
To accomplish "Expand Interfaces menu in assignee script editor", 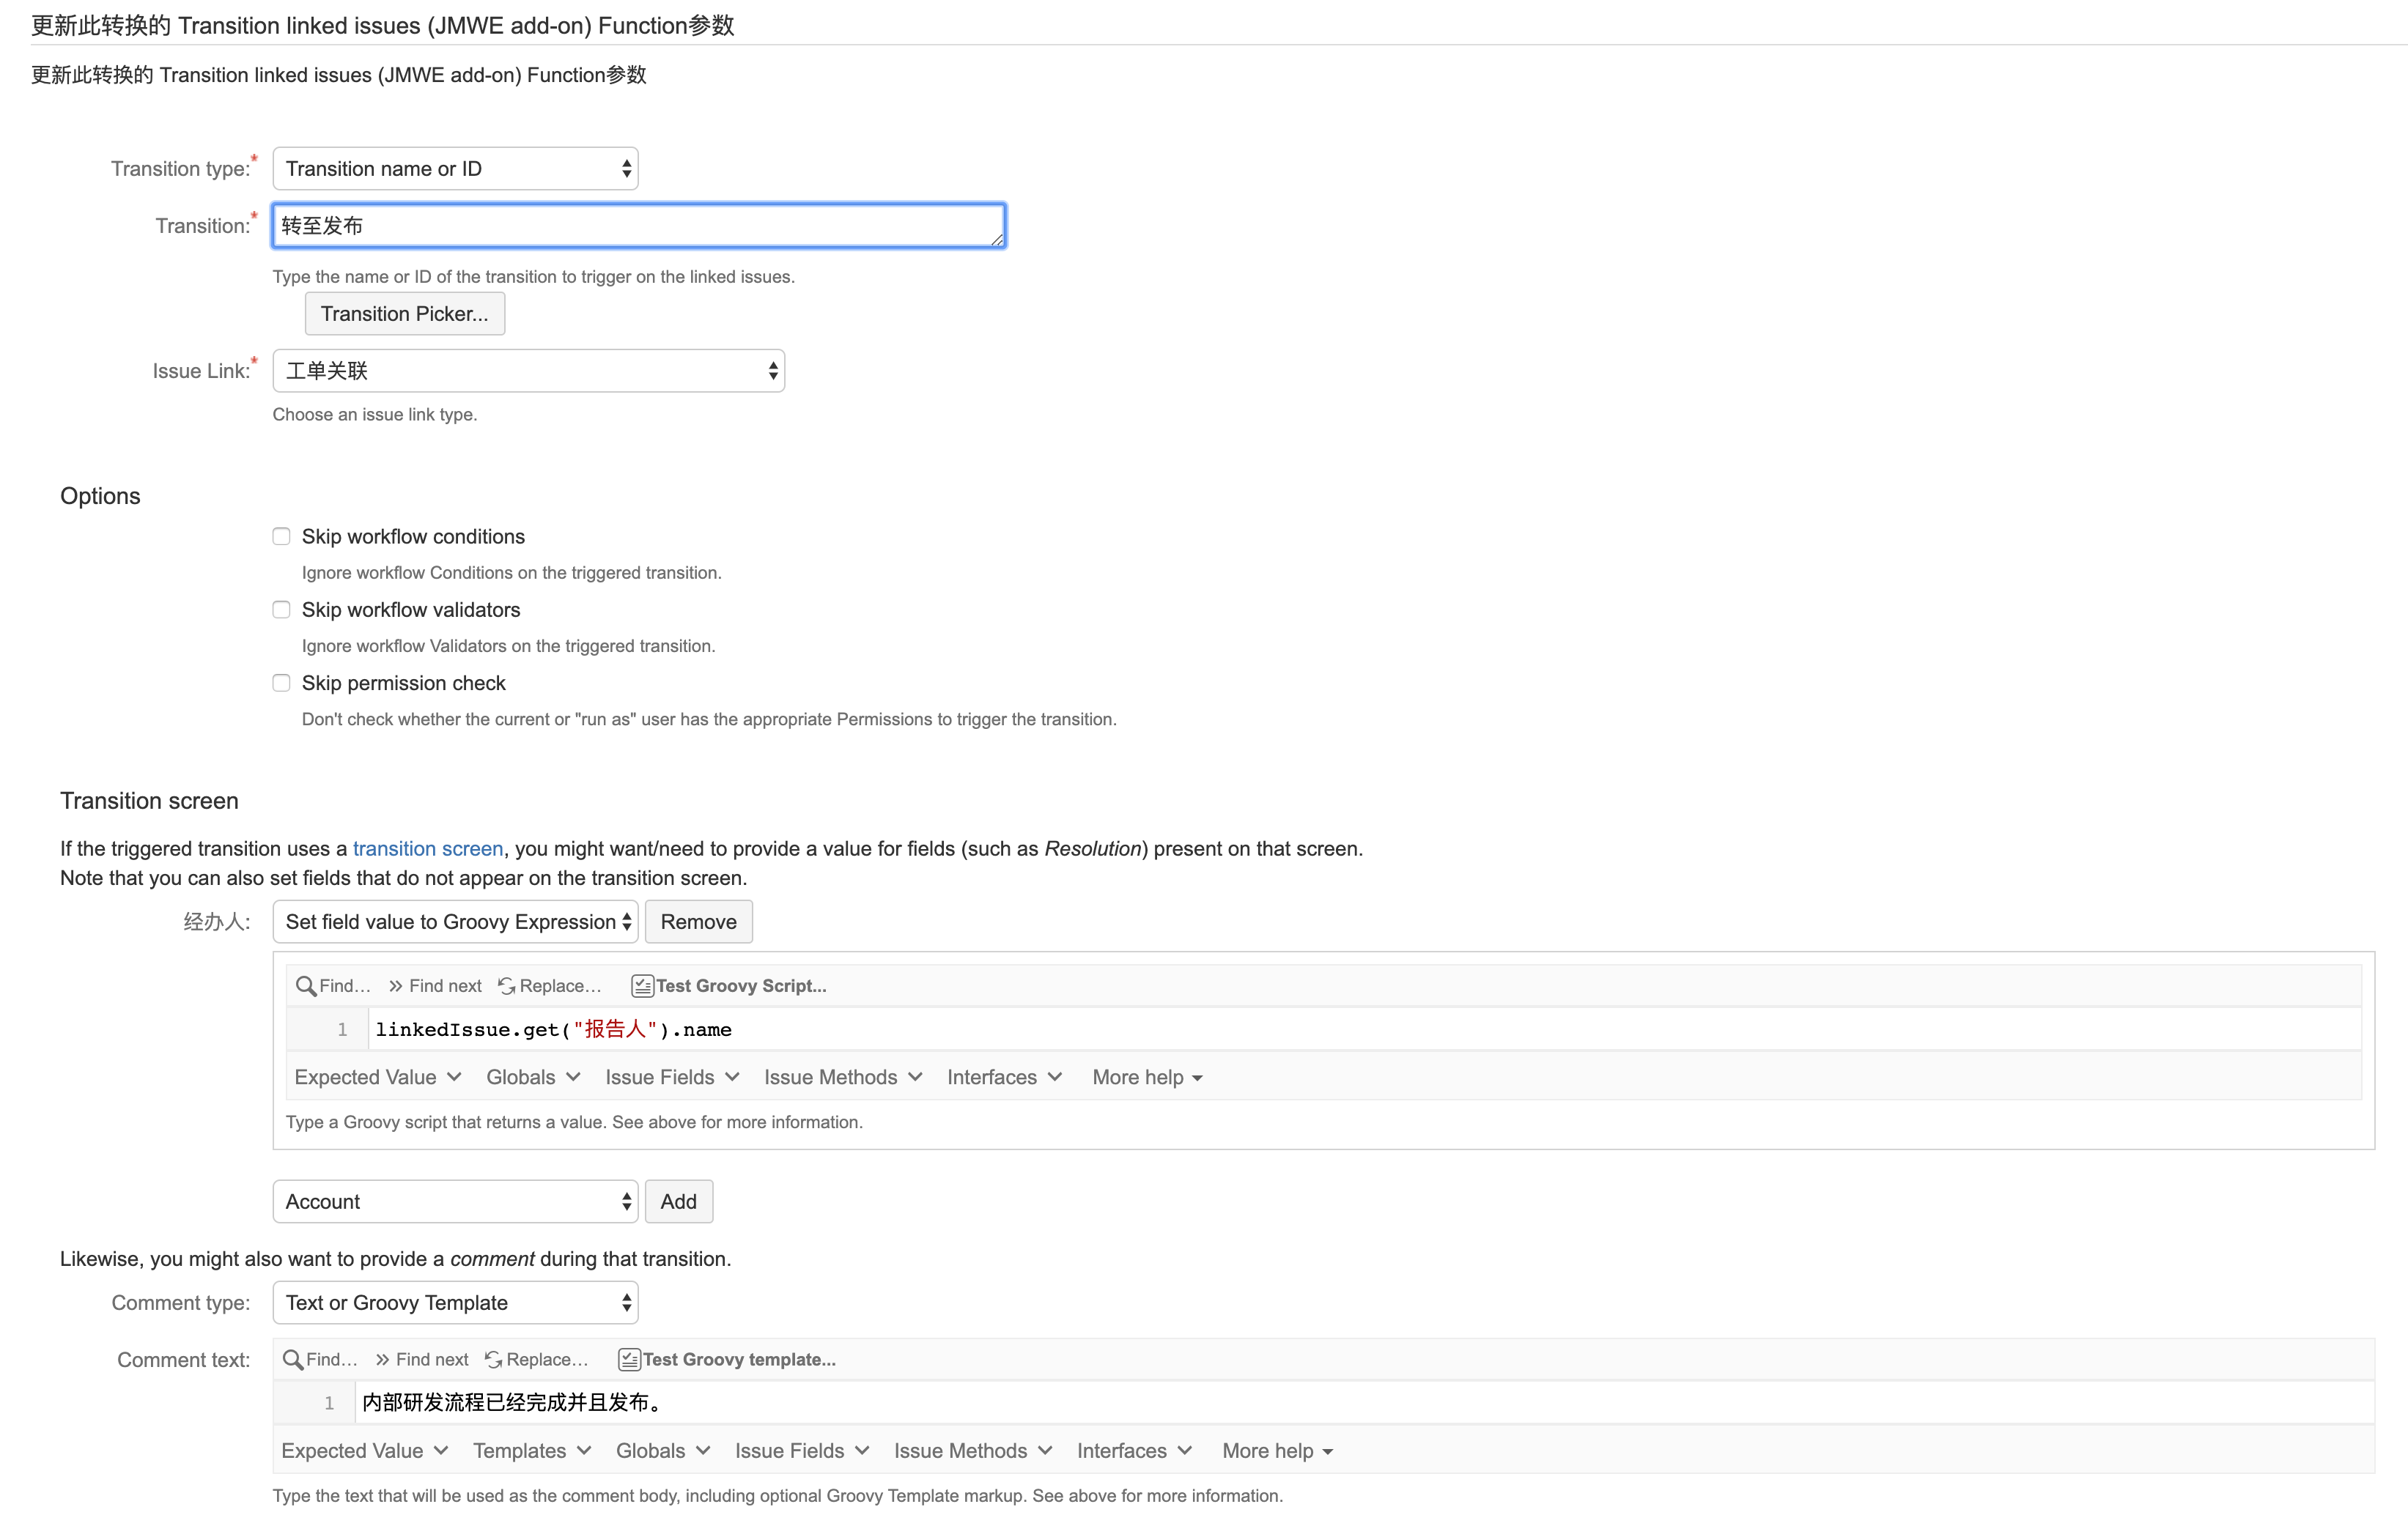I will (1004, 1077).
